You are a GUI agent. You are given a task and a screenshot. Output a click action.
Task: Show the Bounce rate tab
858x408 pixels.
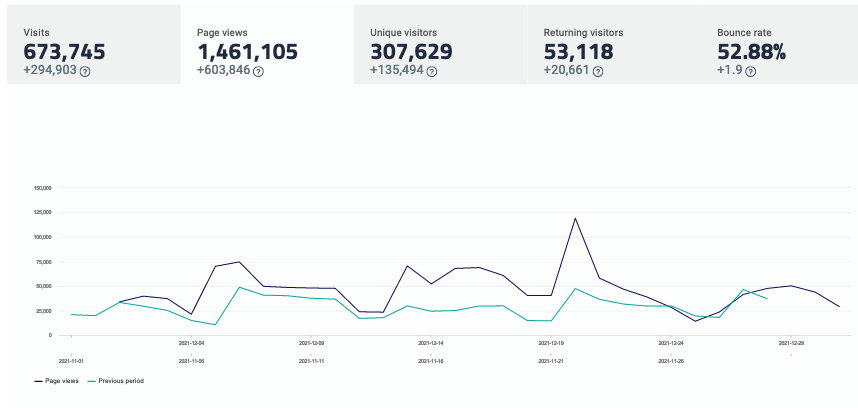(779, 45)
